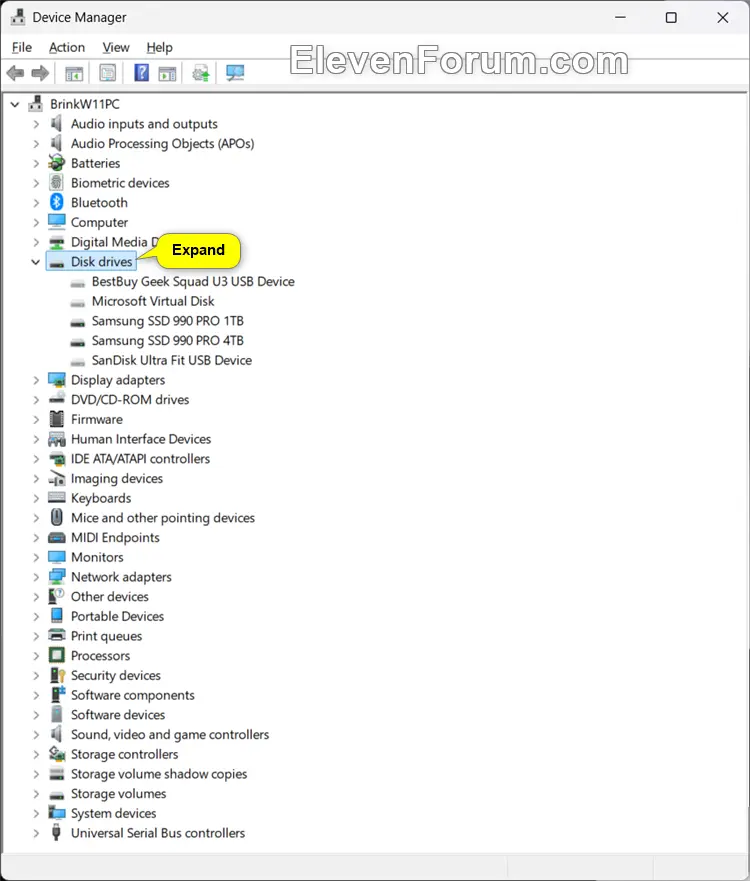The height and width of the screenshot is (881, 750).
Task: Expand Sound, video and game controllers
Action: tap(36, 734)
